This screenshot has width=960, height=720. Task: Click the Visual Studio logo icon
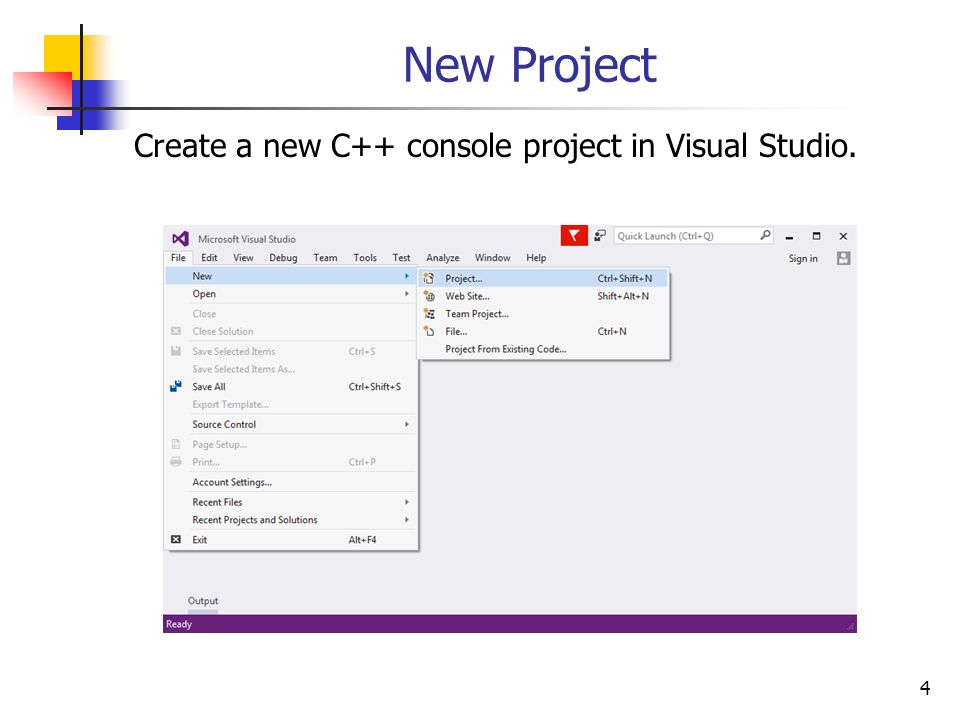(x=180, y=239)
